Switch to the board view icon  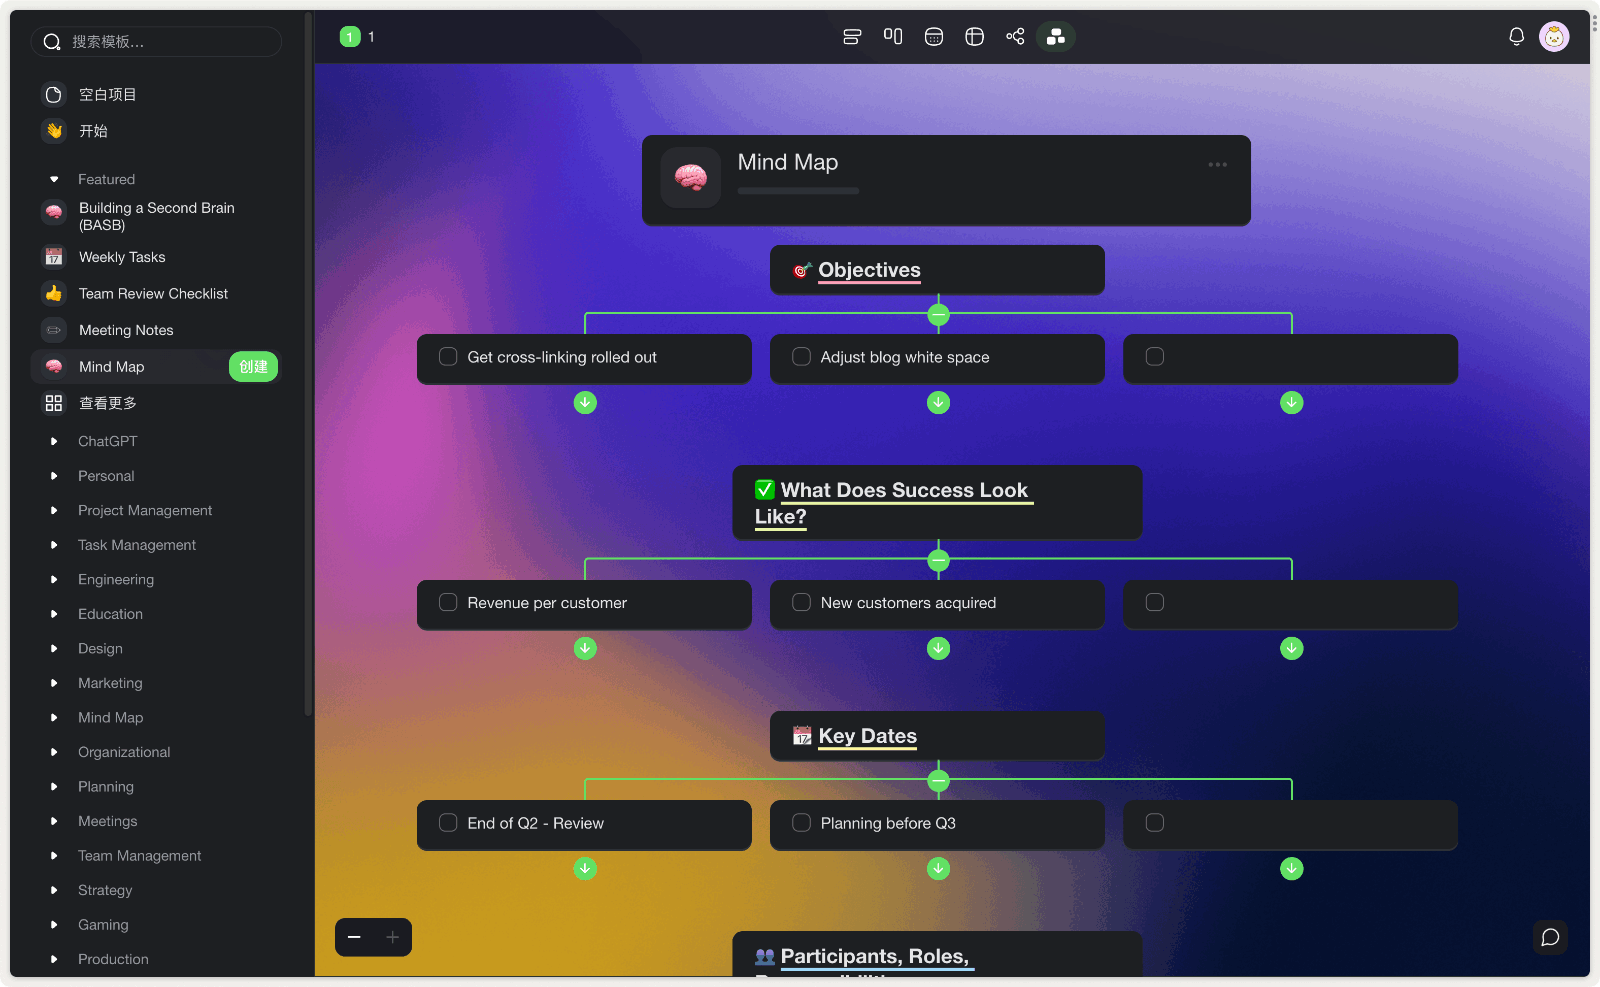click(x=893, y=37)
